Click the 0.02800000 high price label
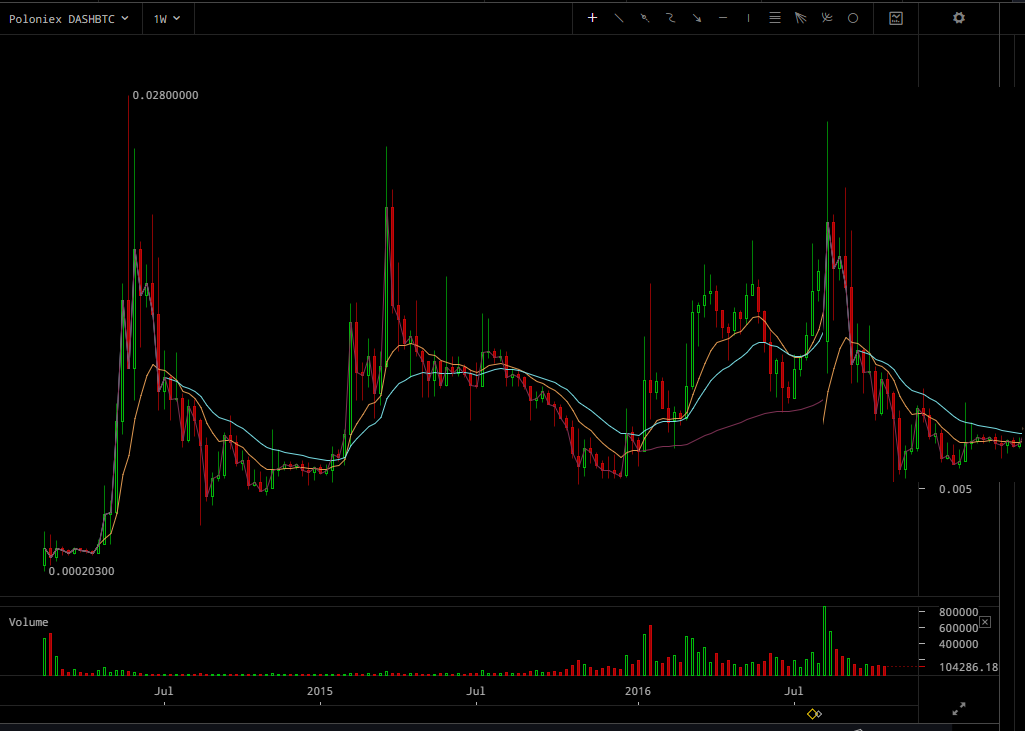This screenshot has height=731, width=1025. pyautogui.click(x=165, y=95)
